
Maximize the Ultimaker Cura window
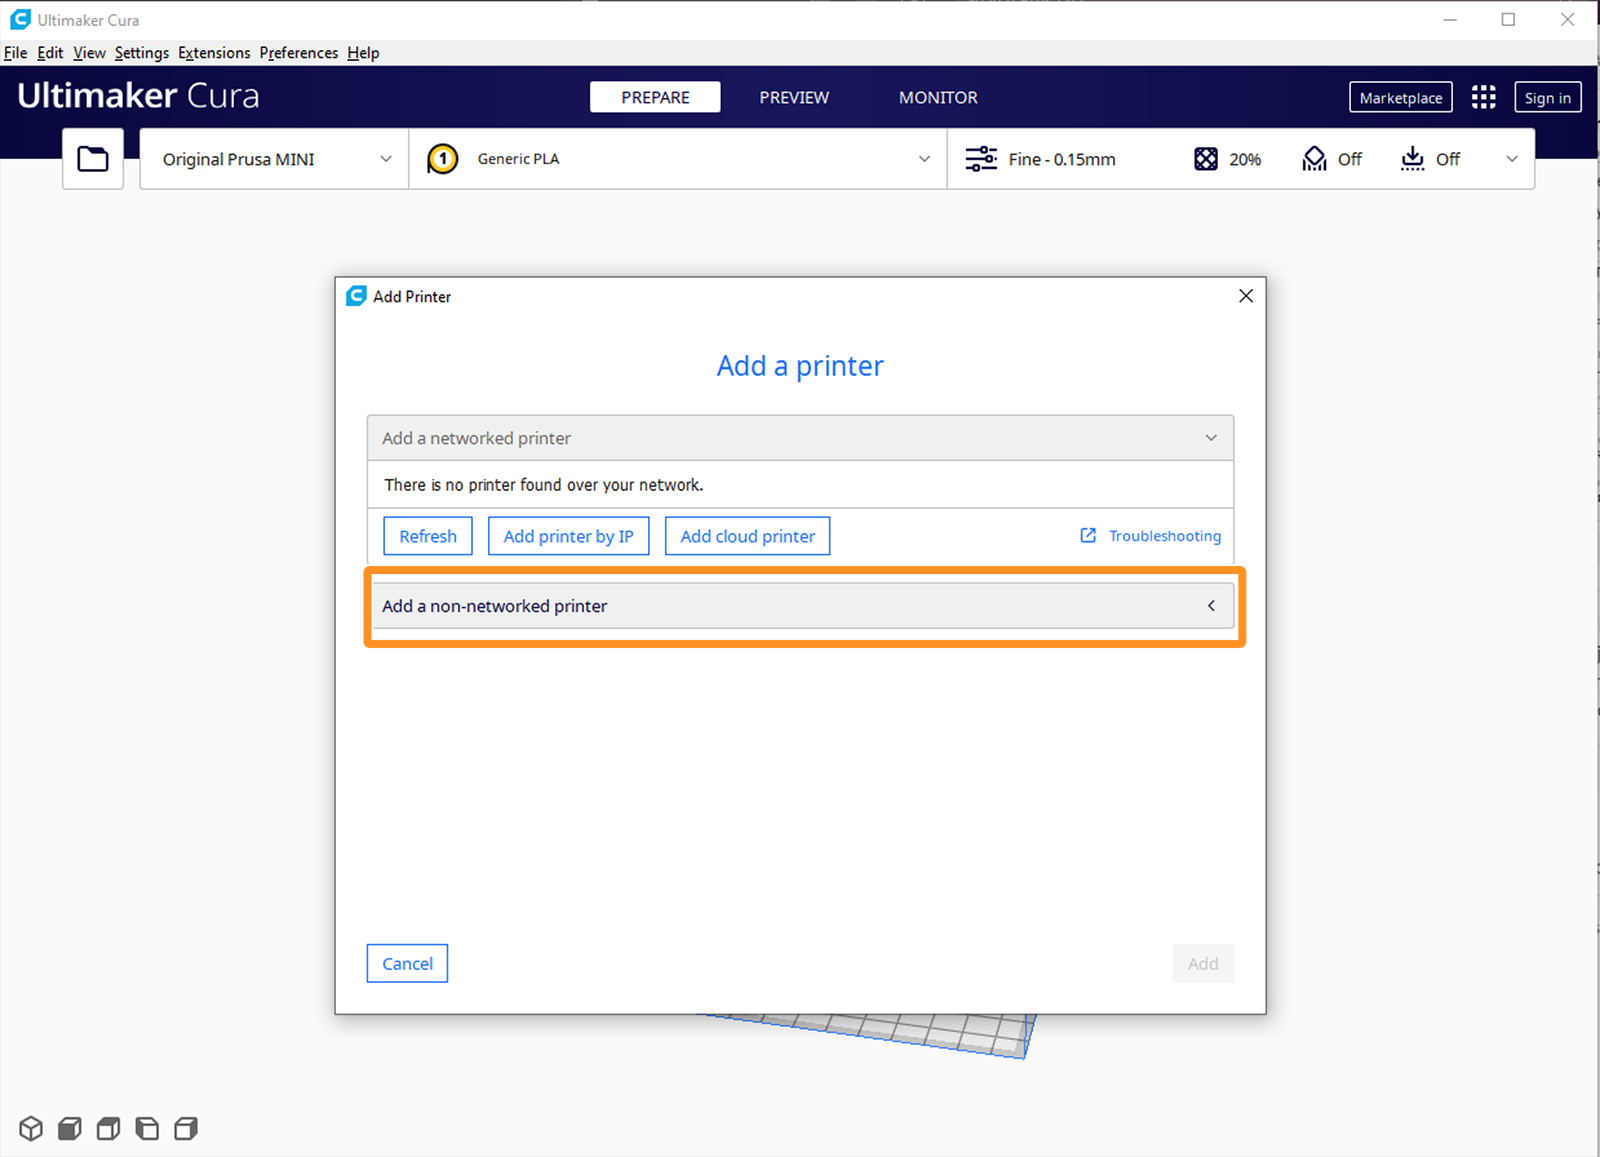[1508, 20]
